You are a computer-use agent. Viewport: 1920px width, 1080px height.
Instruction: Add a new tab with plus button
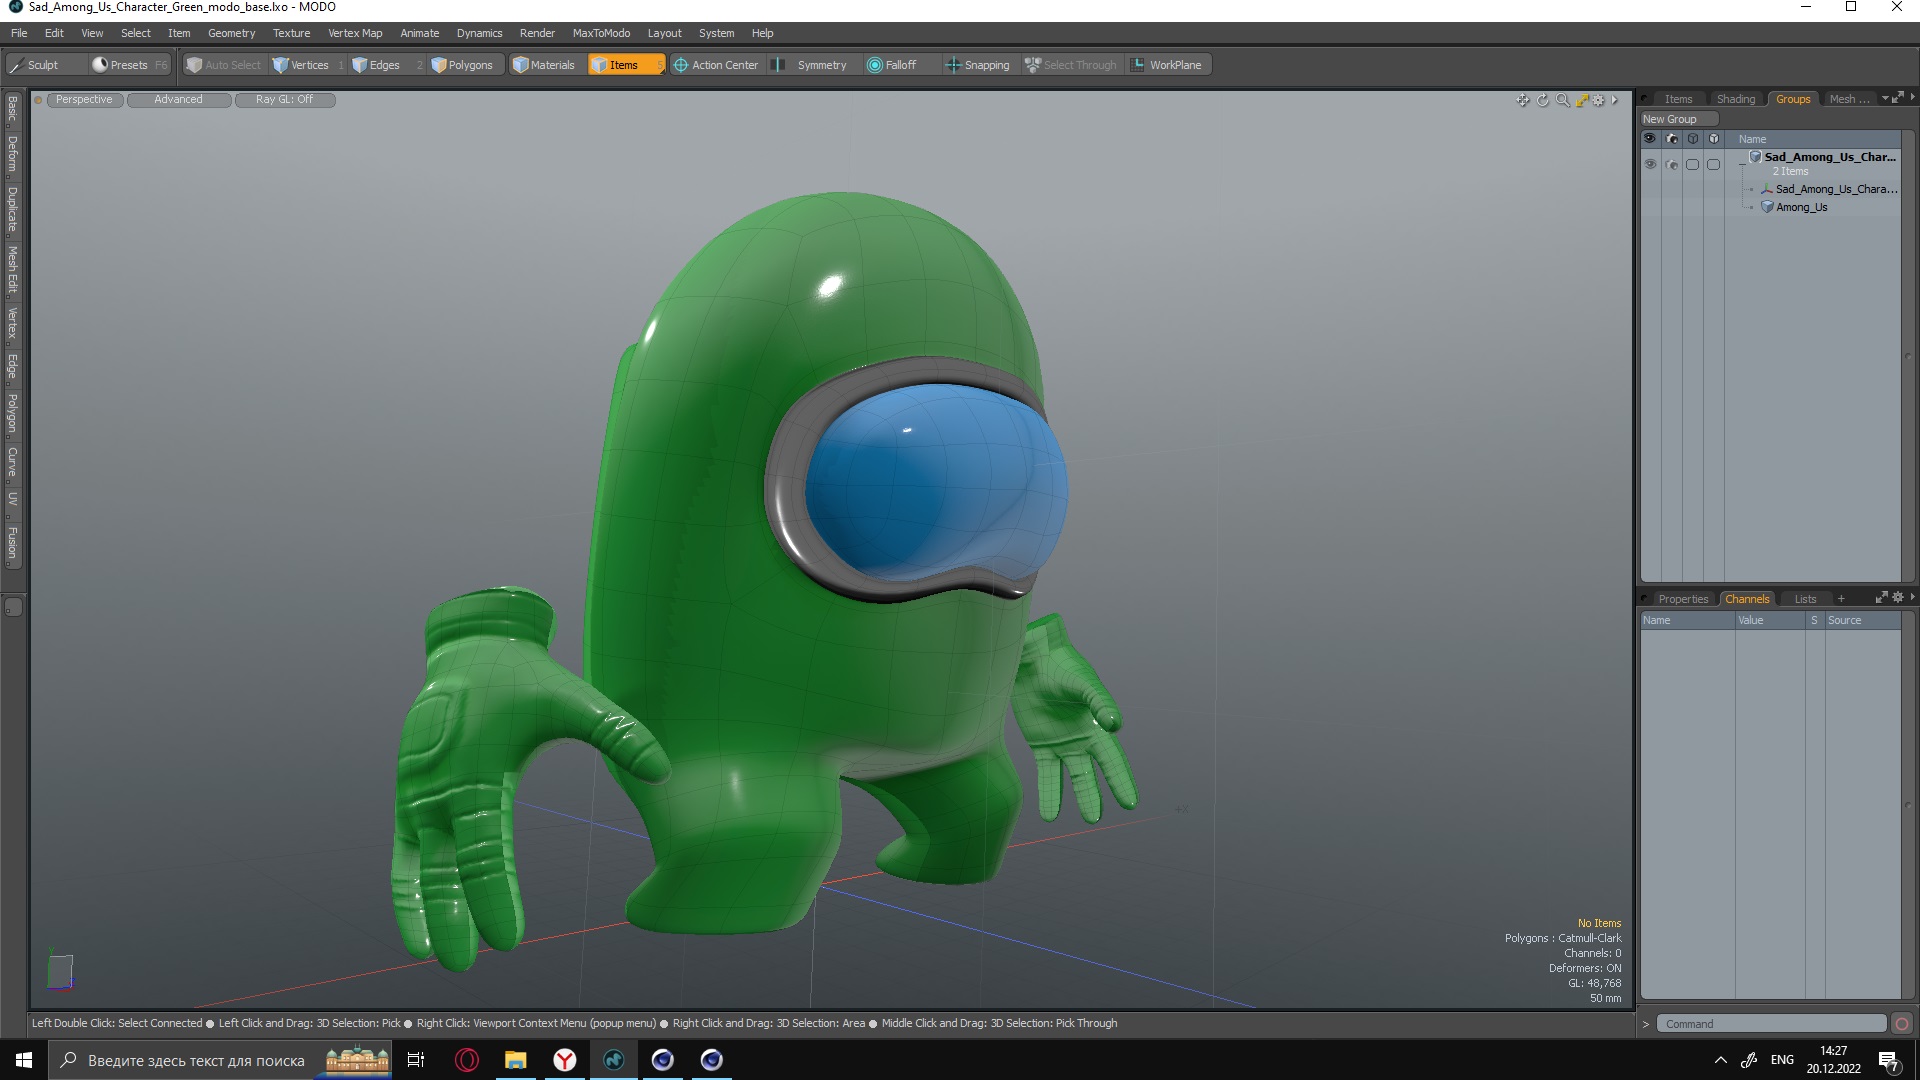1841,599
